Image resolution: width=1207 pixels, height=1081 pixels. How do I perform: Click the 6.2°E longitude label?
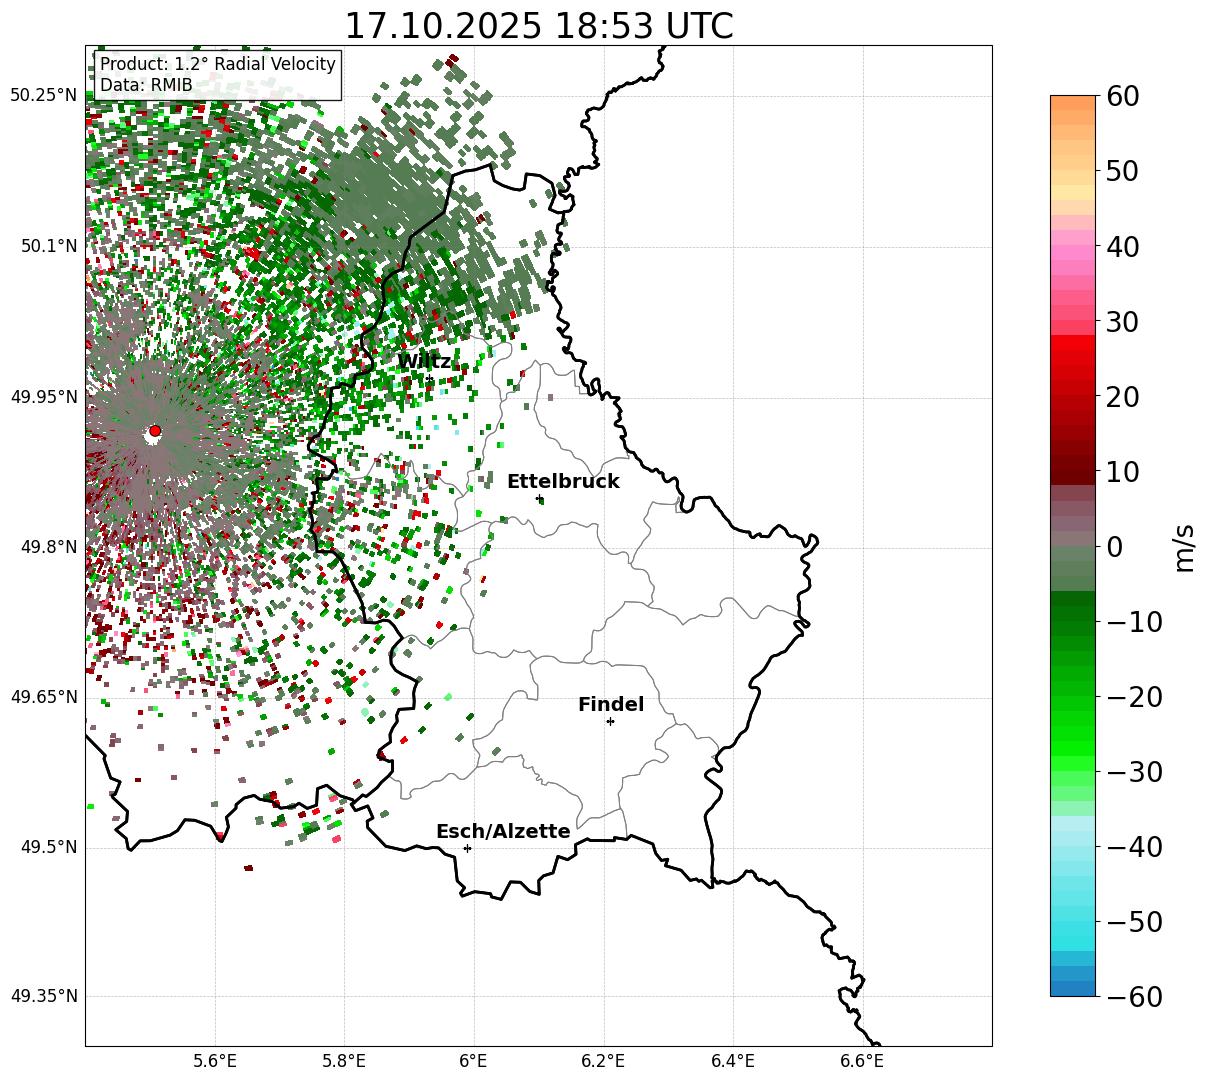pyautogui.click(x=603, y=1060)
